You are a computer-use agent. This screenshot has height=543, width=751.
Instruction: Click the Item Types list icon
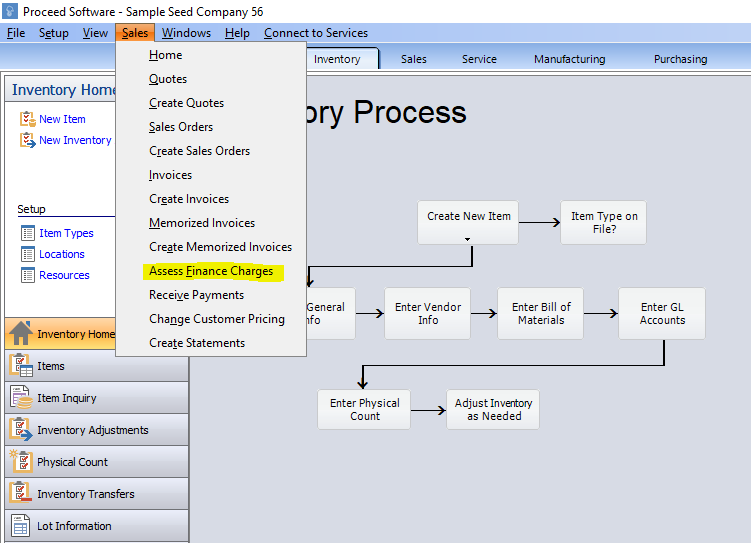tap(28, 233)
